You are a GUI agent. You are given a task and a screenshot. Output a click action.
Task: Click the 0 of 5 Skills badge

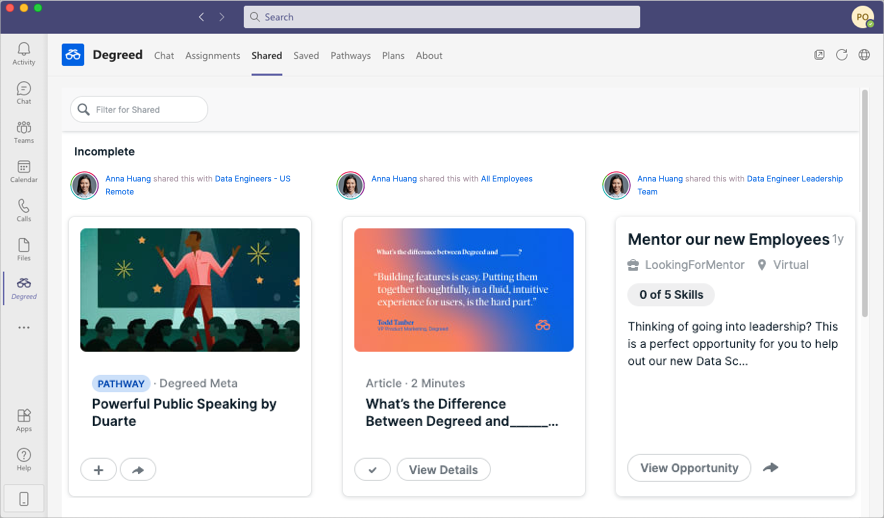pyautogui.click(x=671, y=295)
